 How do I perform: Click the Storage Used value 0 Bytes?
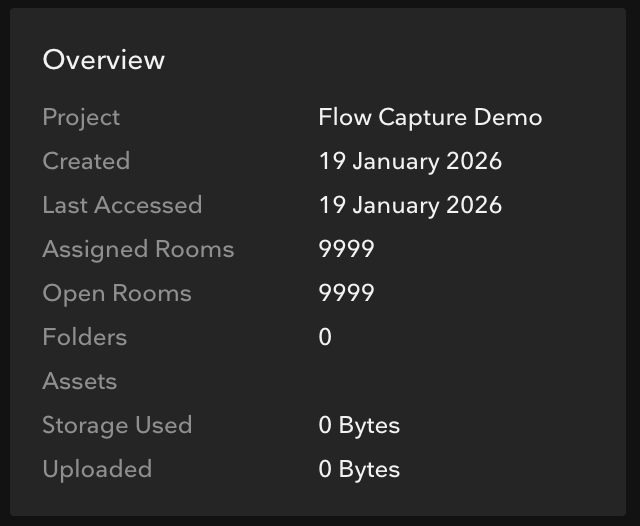pyautogui.click(x=359, y=426)
